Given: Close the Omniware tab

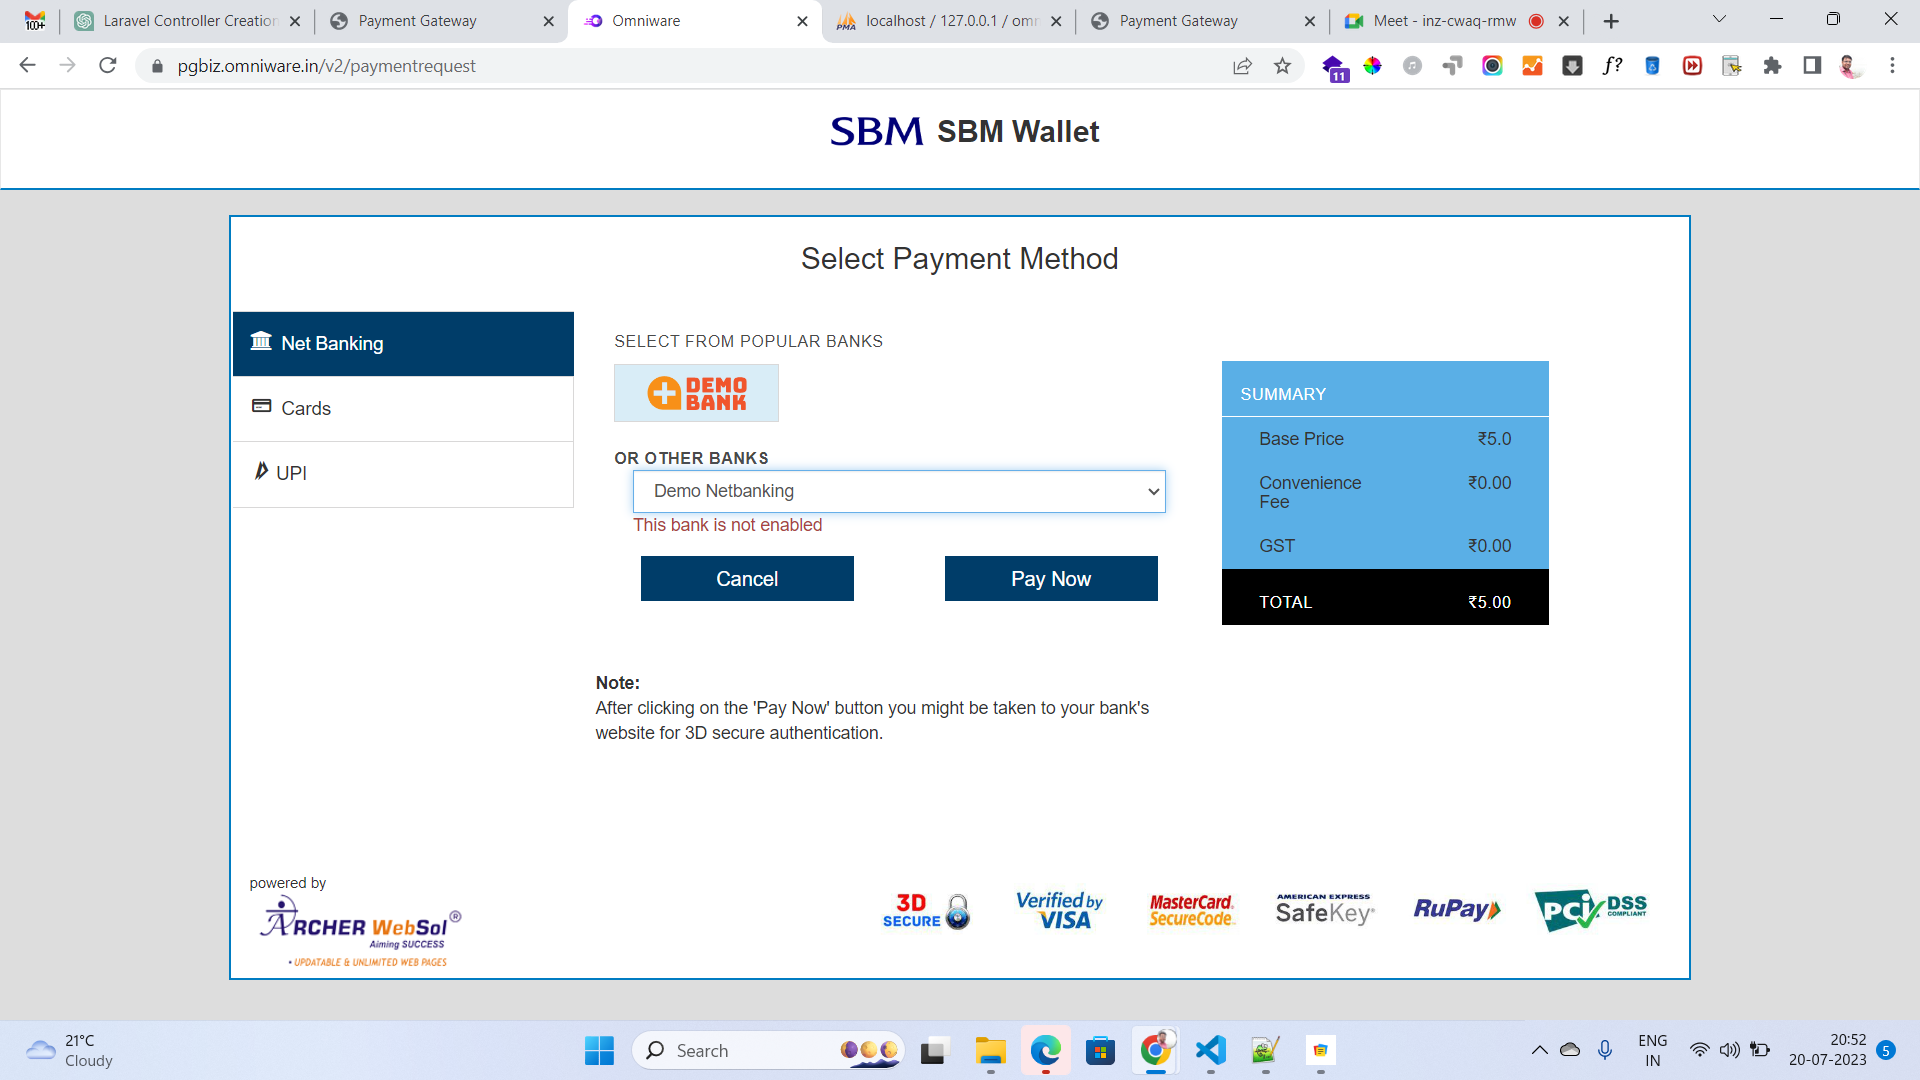Looking at the screenshot, I should pyautogui.click(x=802, y=21).
